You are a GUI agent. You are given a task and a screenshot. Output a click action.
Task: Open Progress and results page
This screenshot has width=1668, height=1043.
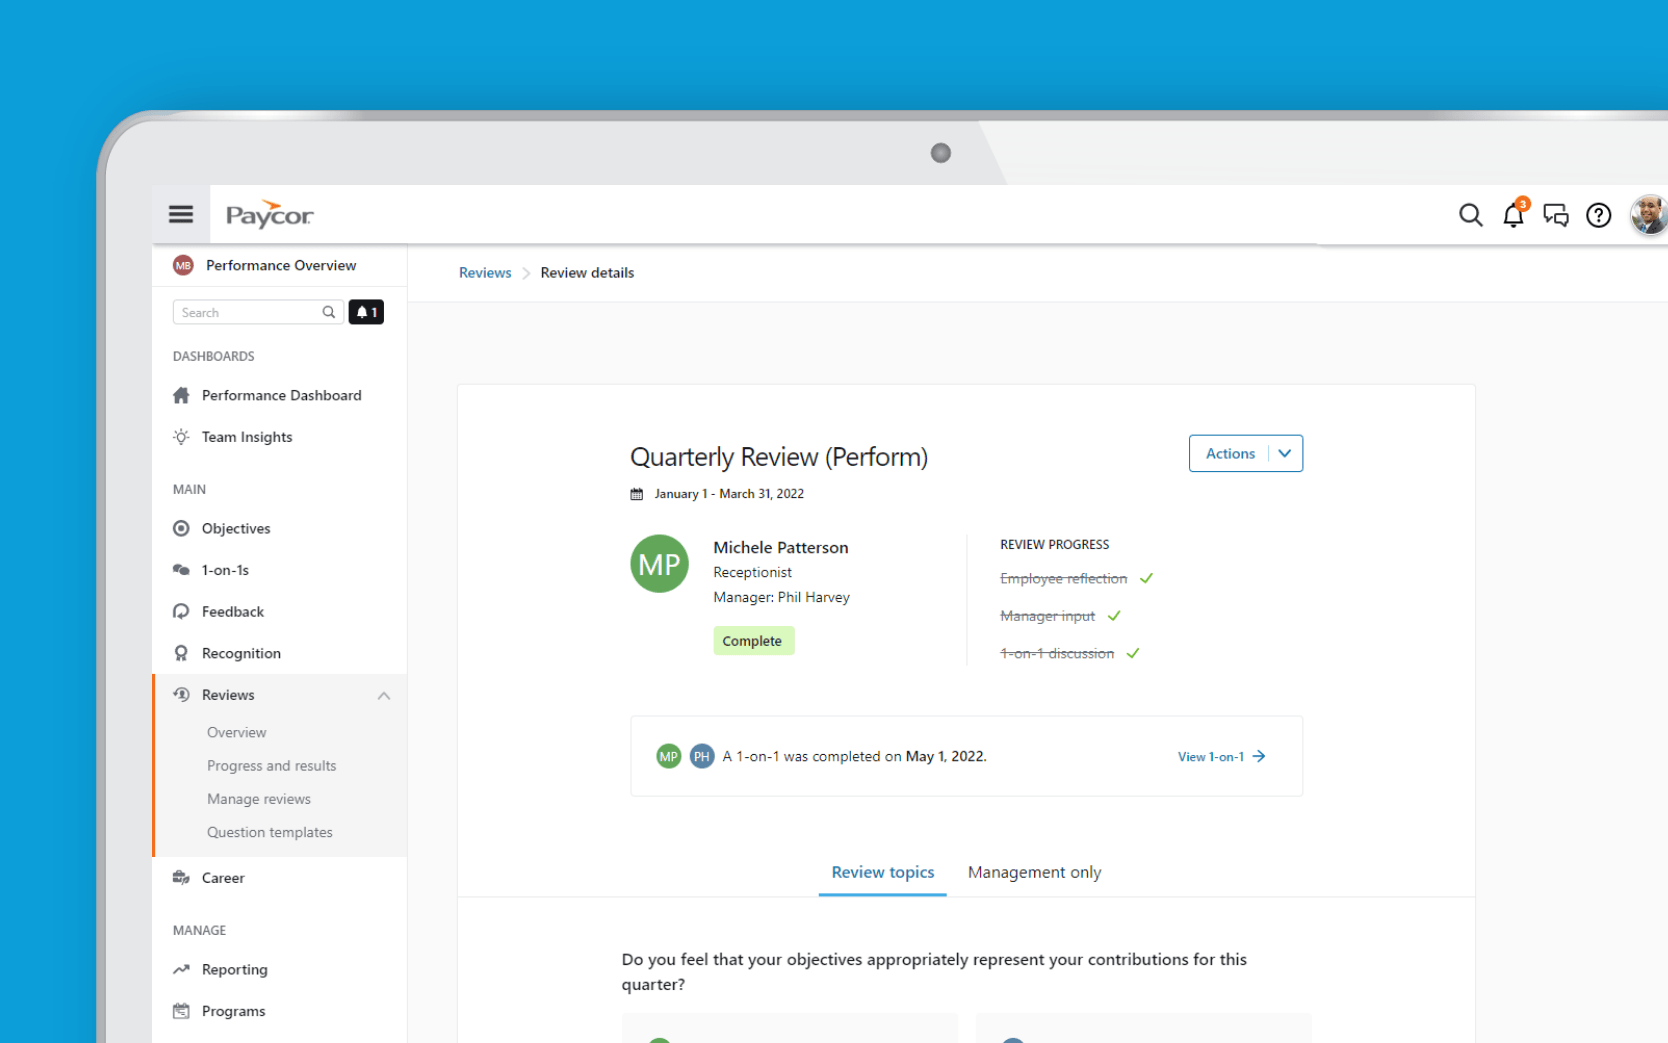tap(271, 766)
